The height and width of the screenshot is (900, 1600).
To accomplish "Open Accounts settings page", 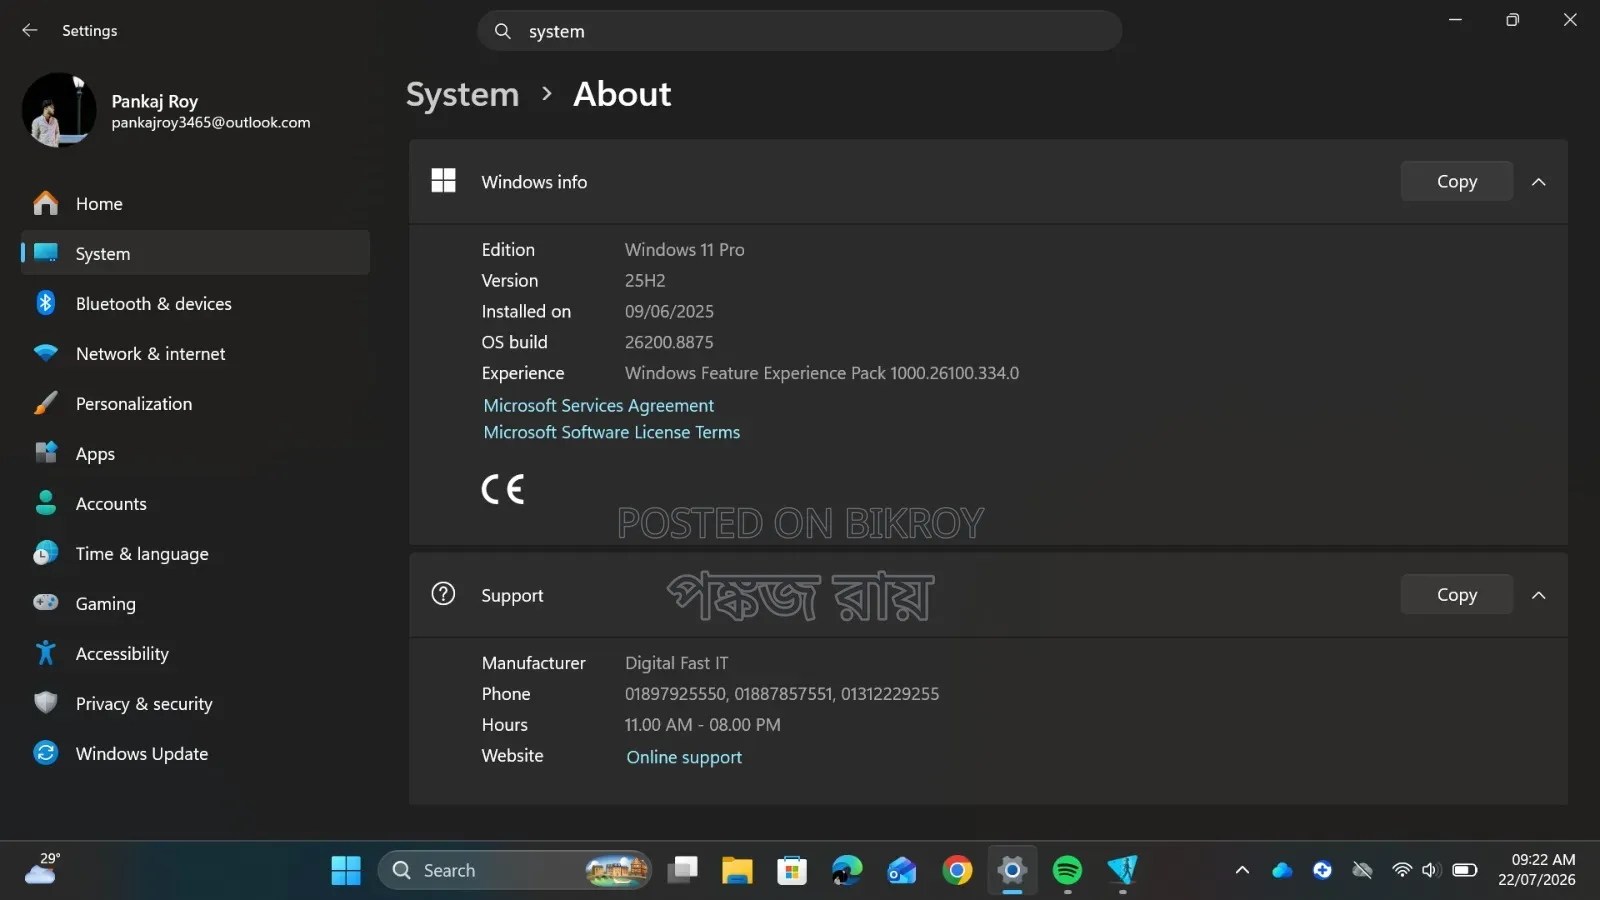I will [x=195, y=503].
